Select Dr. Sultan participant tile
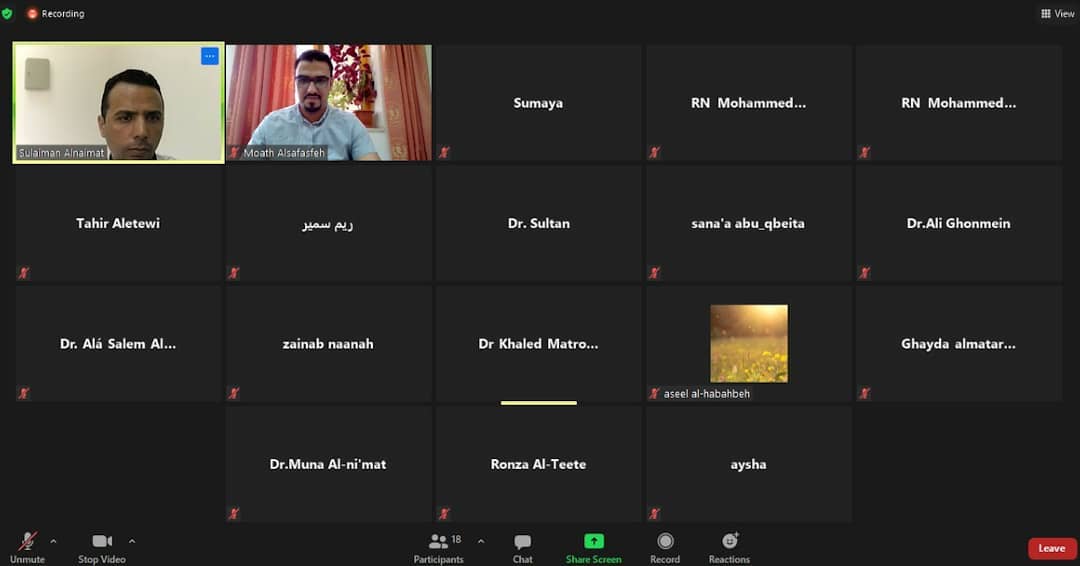This screenshot has height=566, width=1080. click(x=538, y=223)
